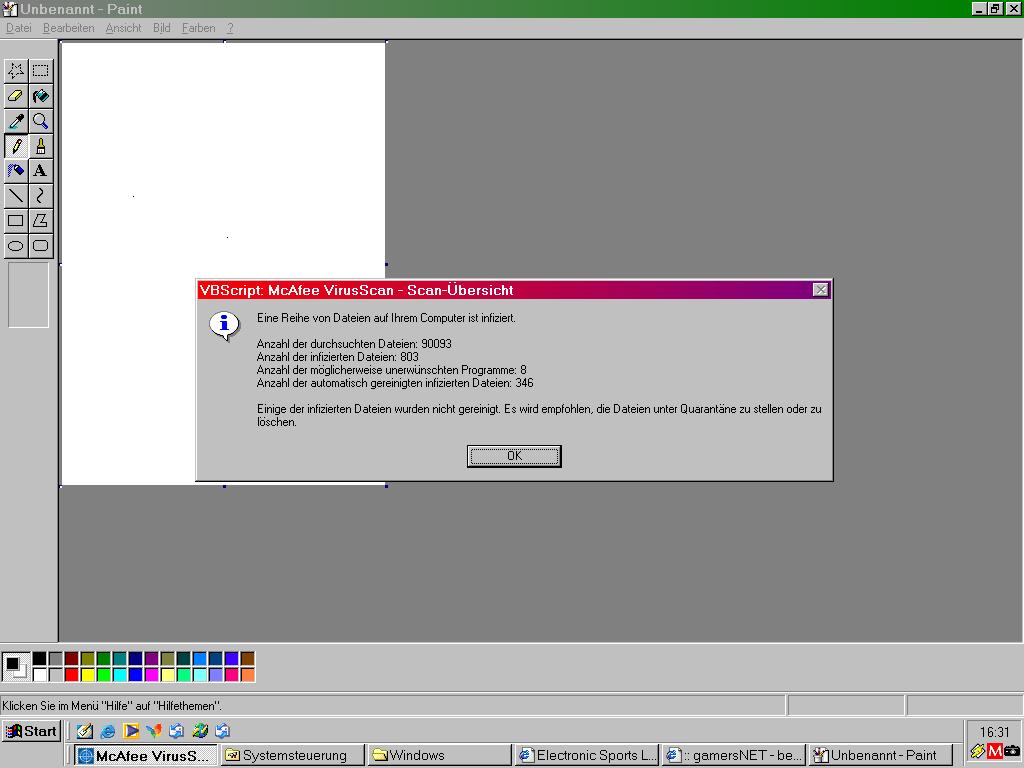Pick the purple color swatch

[x=152, y=658]
